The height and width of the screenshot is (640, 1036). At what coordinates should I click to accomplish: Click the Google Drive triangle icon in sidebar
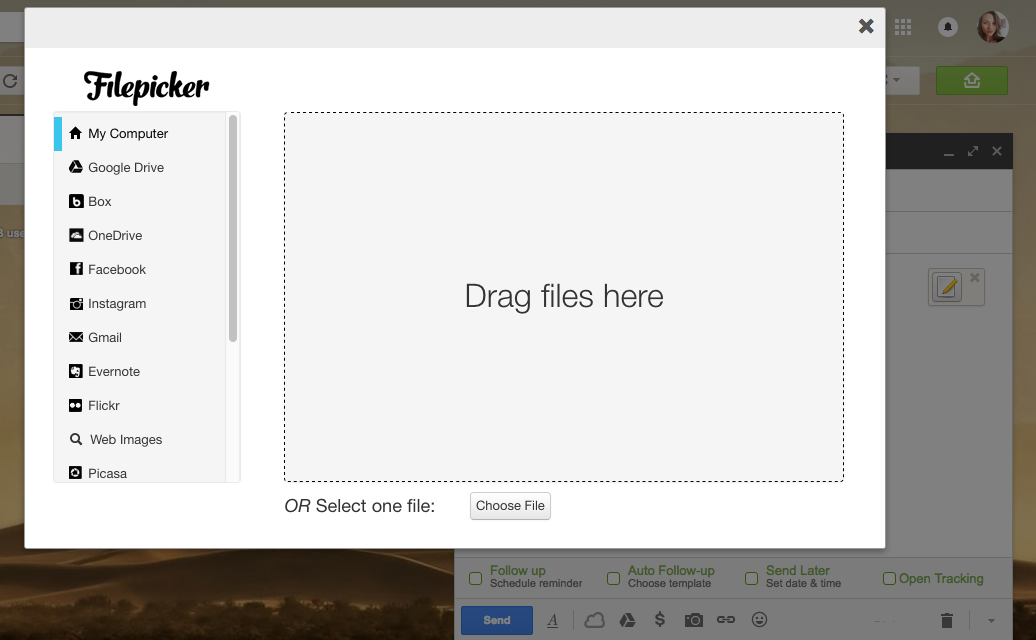click(76, 167)
